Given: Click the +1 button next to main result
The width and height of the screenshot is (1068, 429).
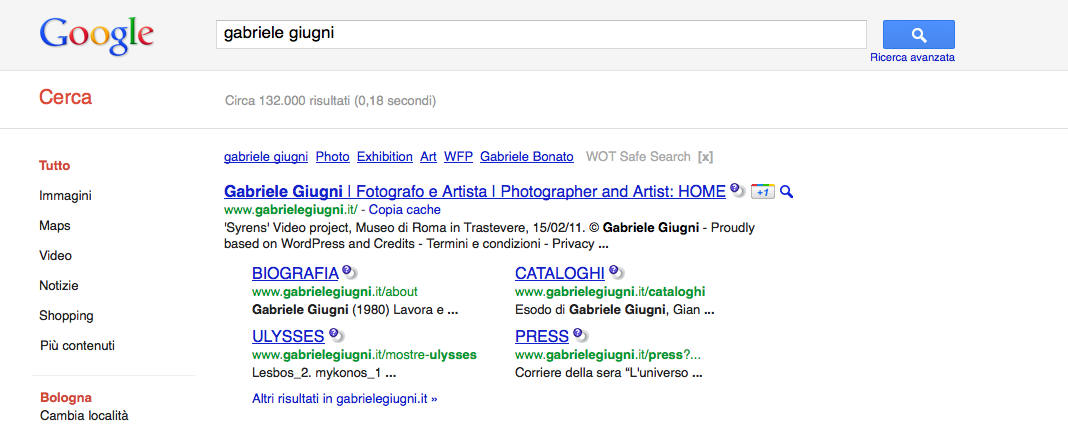Looking at the screenshot, I should [763, 193].
